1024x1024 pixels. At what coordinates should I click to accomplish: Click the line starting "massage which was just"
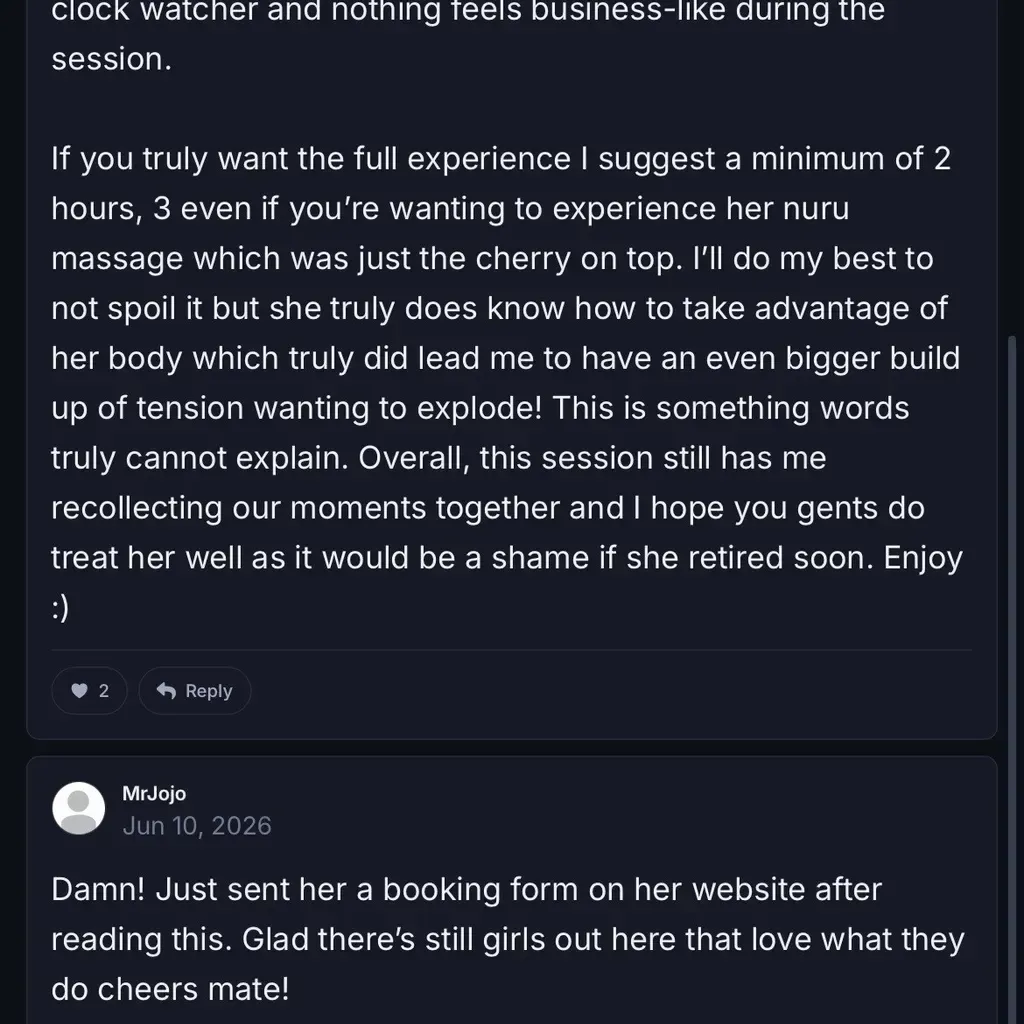coord(492,259)
